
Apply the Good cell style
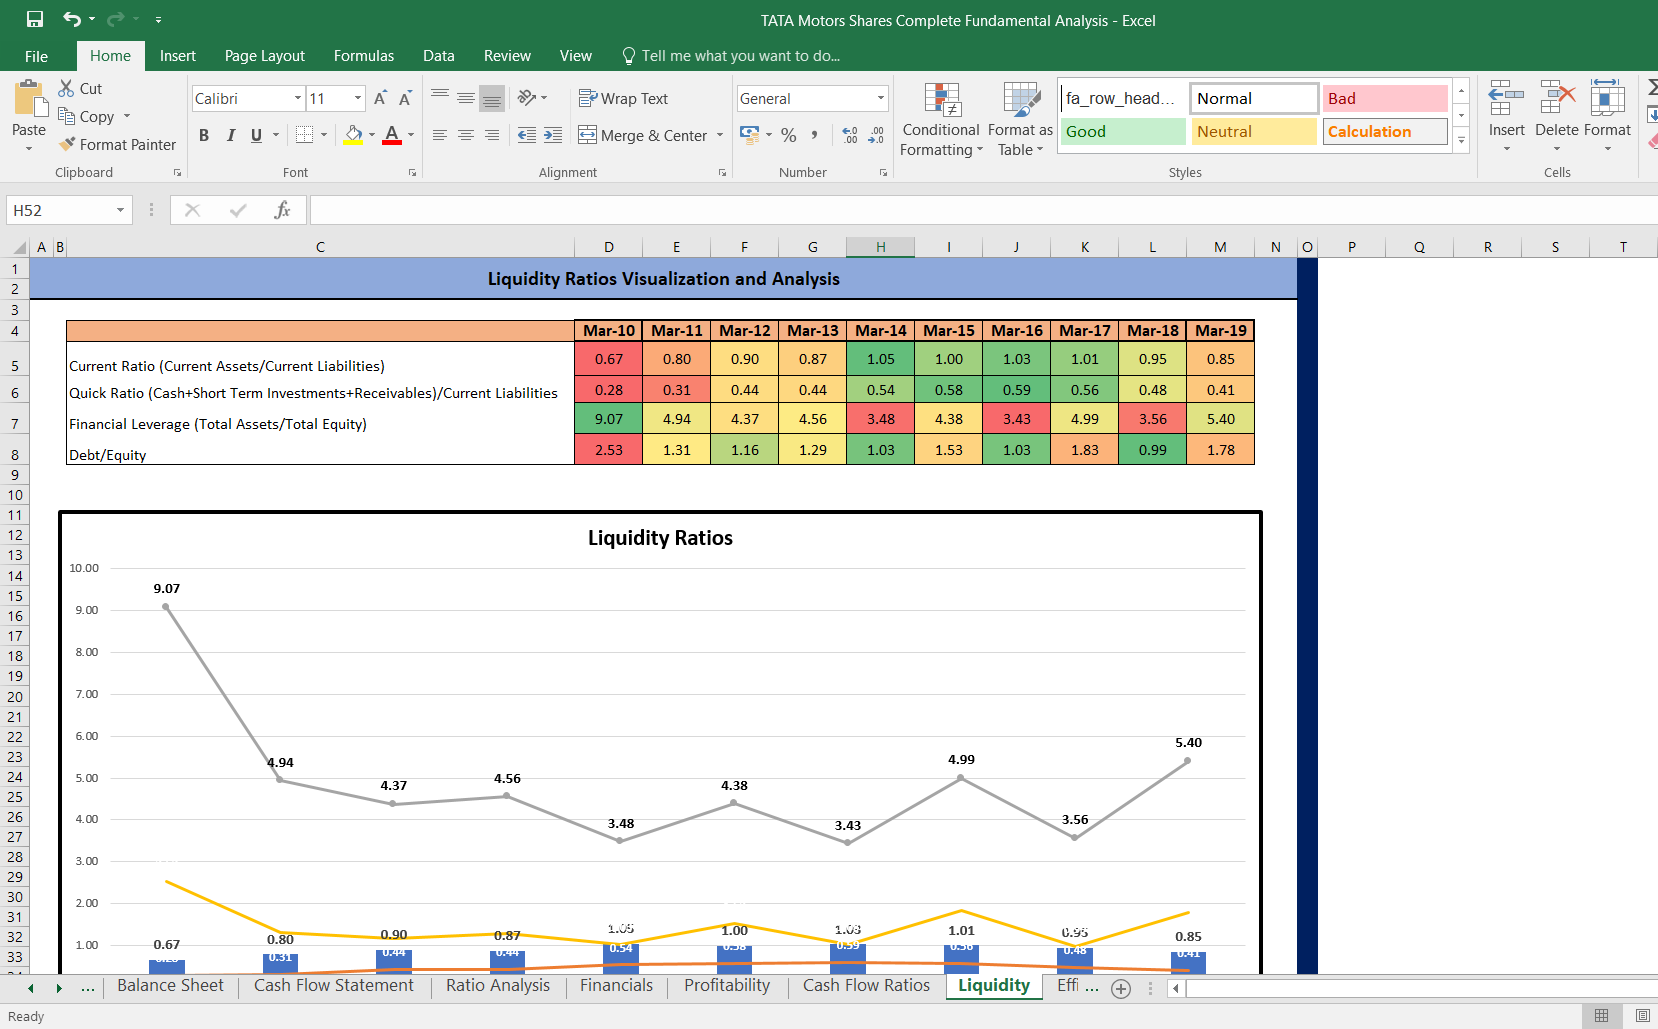click(x=1123, y=132)
